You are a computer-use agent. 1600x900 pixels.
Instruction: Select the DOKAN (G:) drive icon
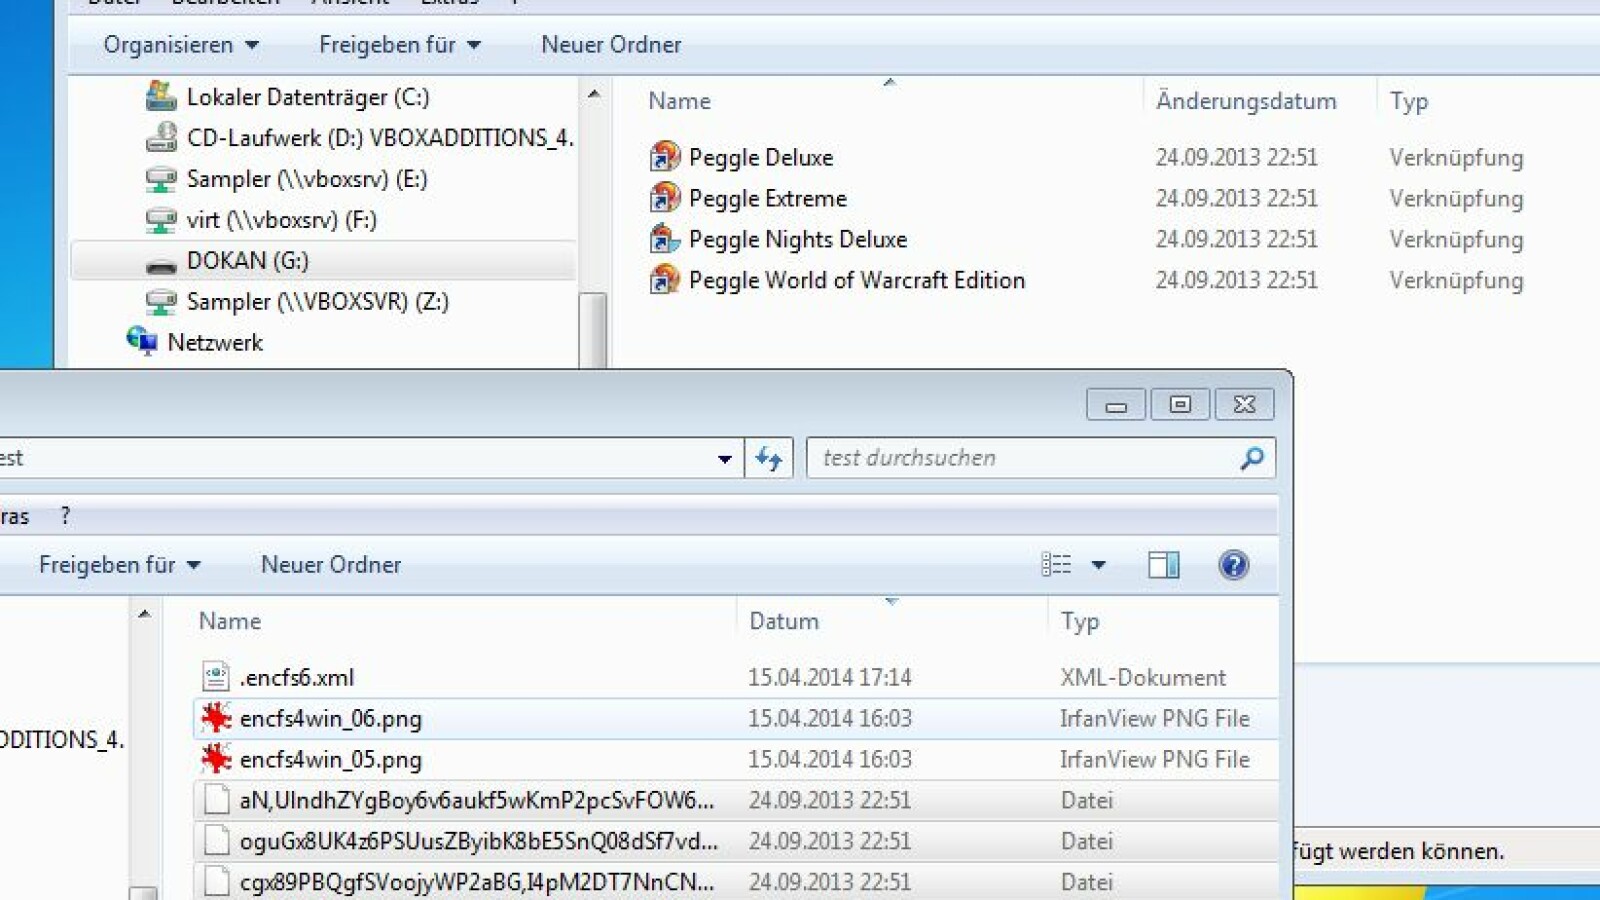160,261
